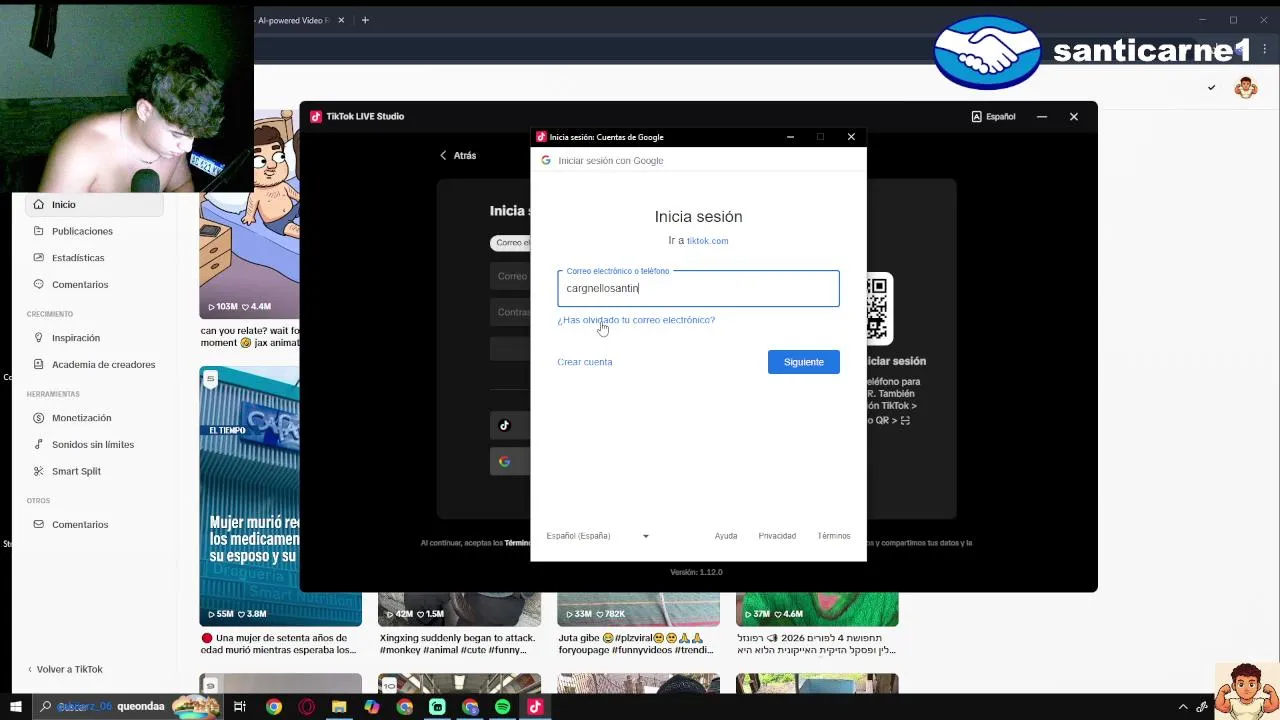The width and height of the screenshot is (1280, 720).
Task: Open Microsoft Copilot from taskbar
Action: click(x=372, y=707)
